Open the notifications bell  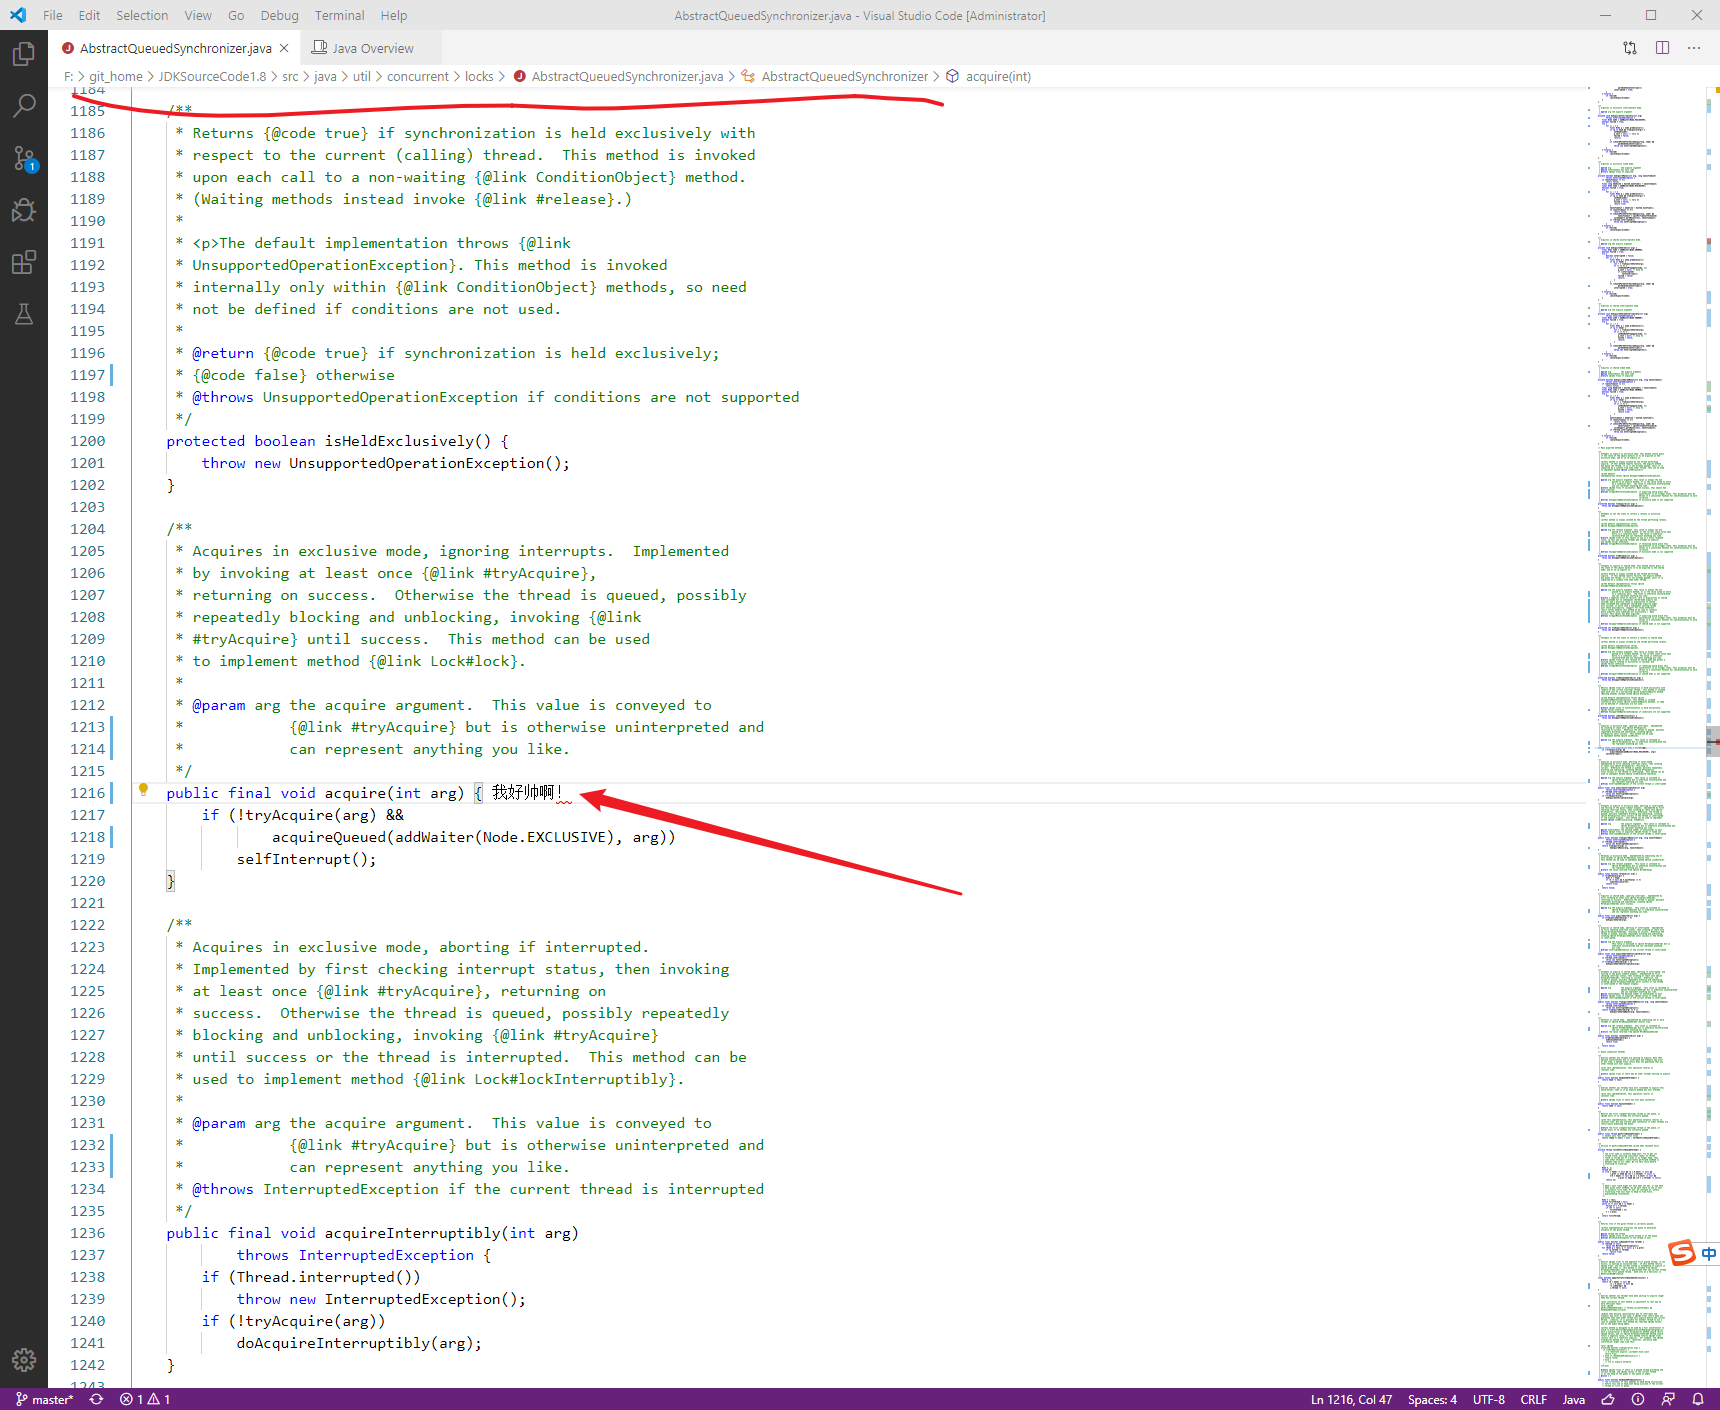coord(1698,1399)
